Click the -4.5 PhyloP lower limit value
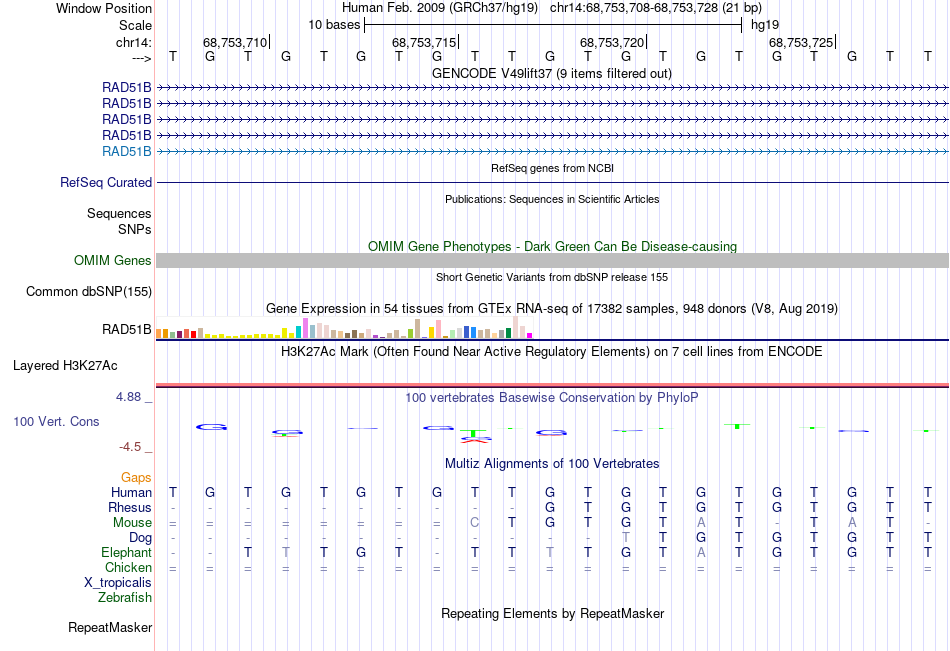The width and height of the screenshot is (950, 651). pyautogui.click(x=130, y=447)
